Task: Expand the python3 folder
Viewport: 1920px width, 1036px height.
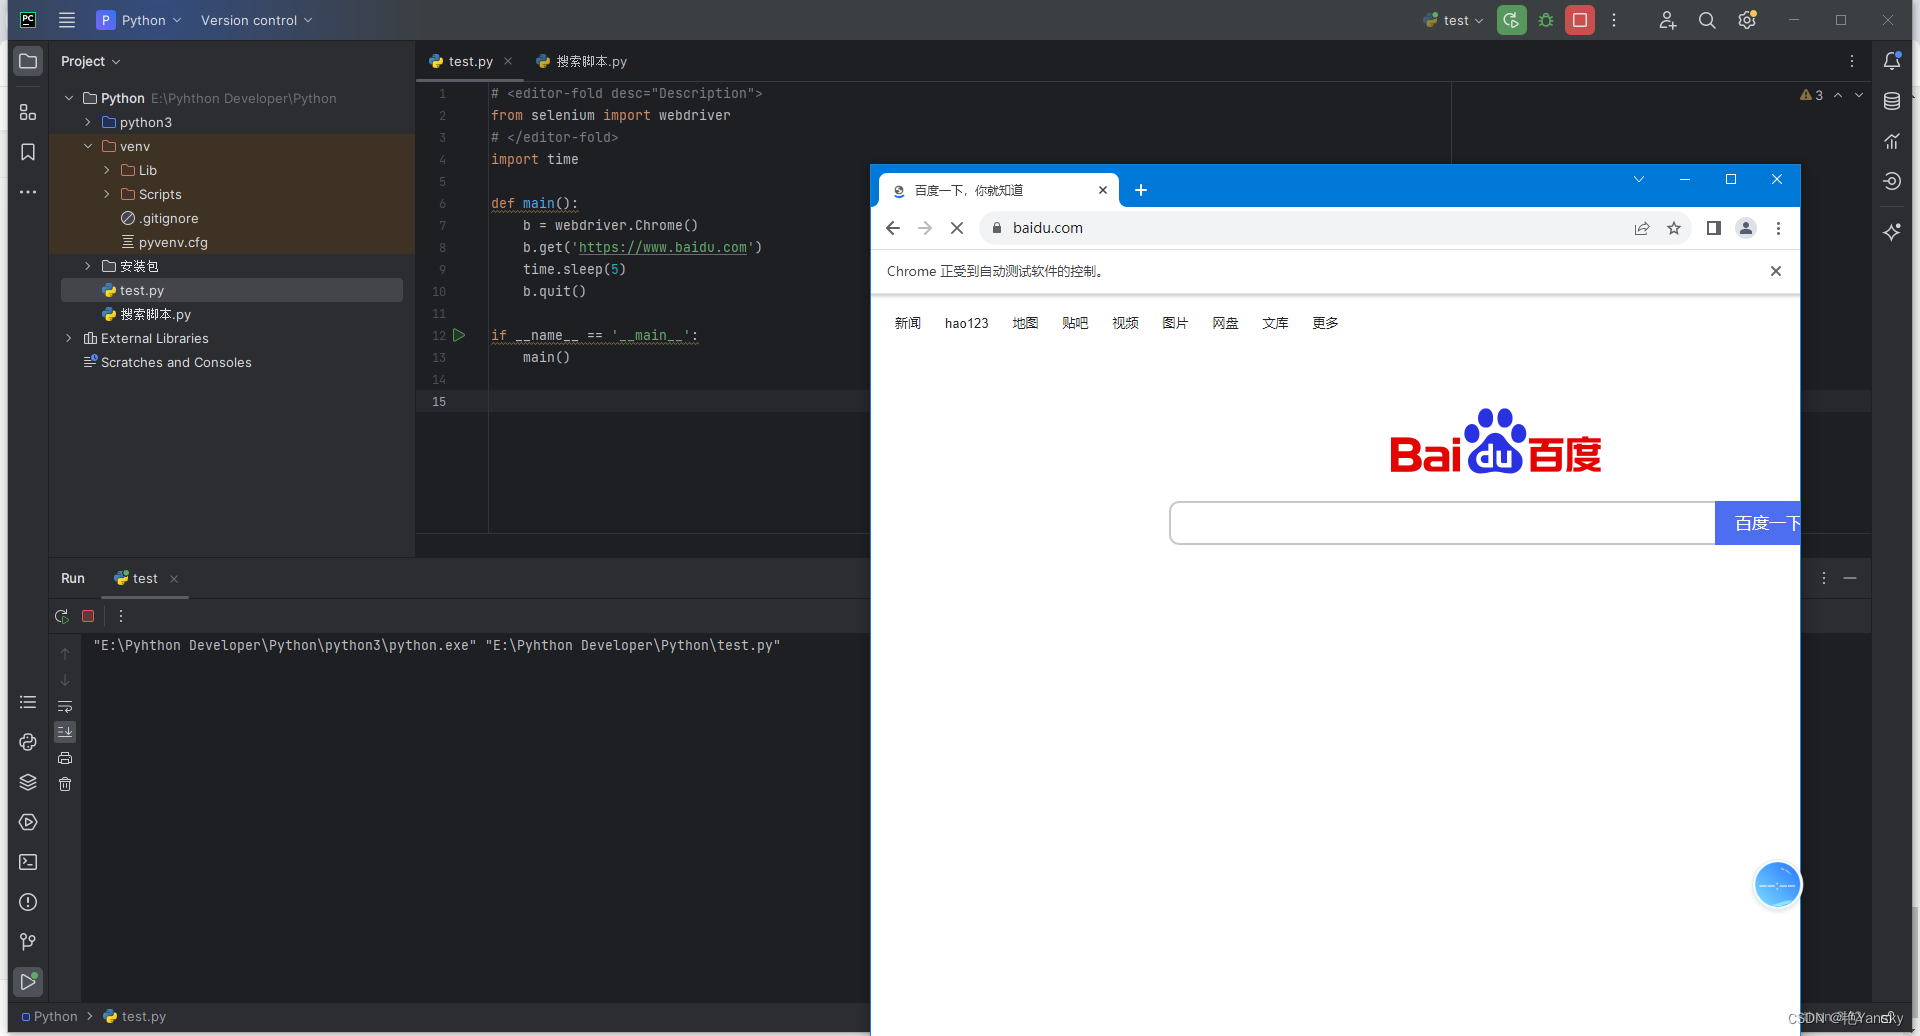Action: coord(88,122)
